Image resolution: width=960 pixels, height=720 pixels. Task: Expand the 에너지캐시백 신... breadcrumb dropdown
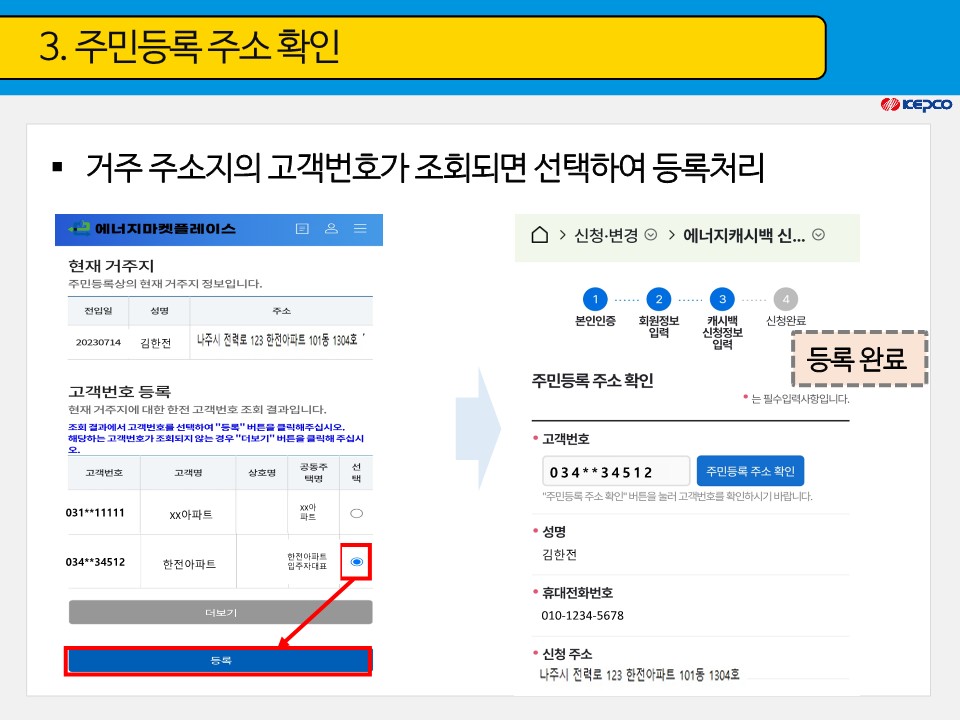pyautogui.click(x=818, y=237)
